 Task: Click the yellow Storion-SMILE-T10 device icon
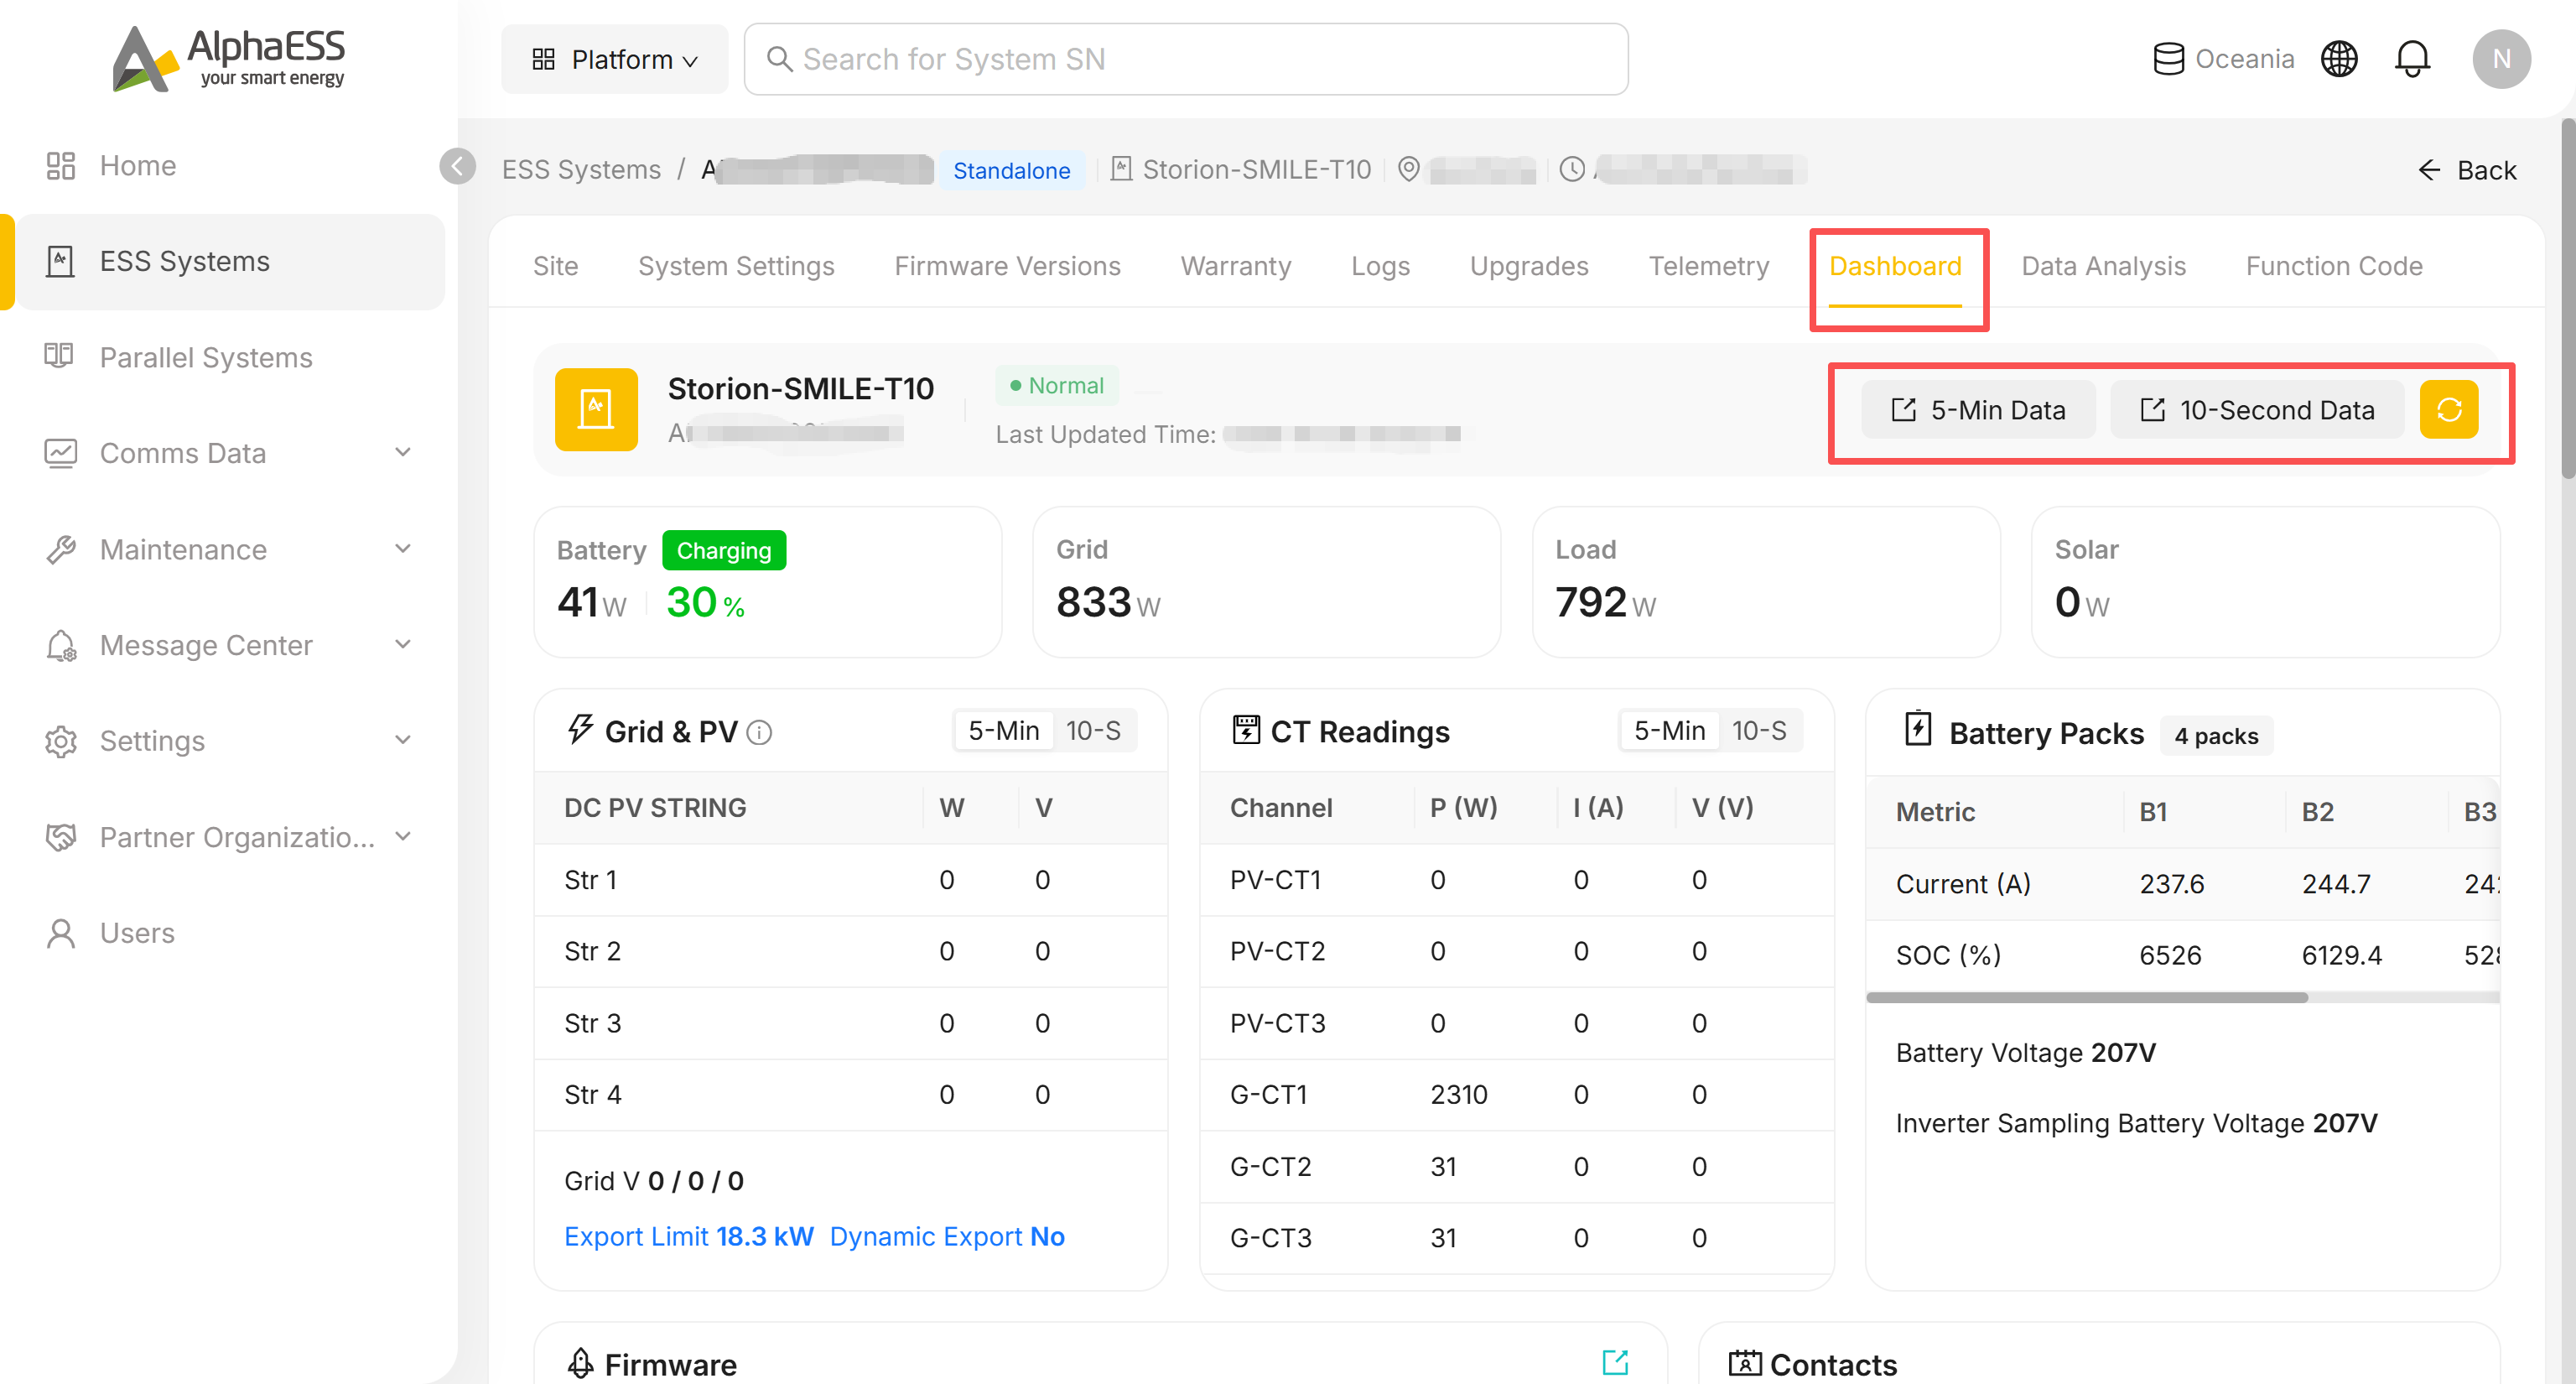pyautogui.click(x=596, y=410)
